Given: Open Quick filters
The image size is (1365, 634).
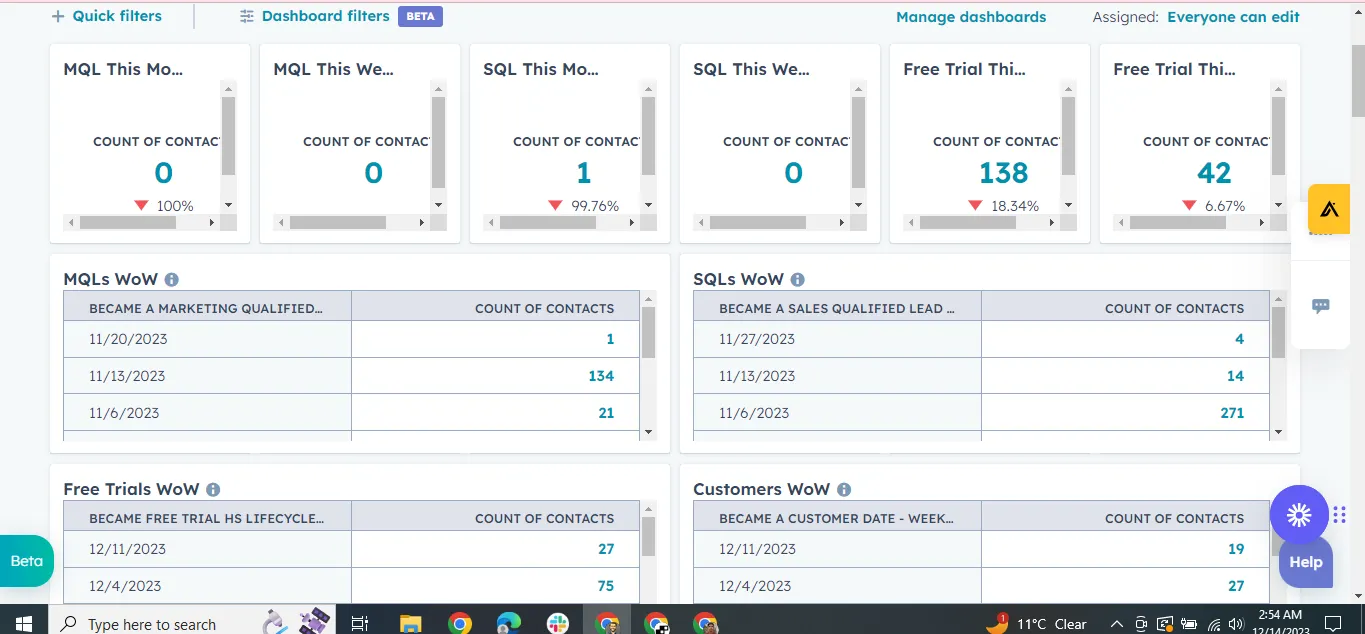Looking at the screenshot, I should tap(106, 16).
